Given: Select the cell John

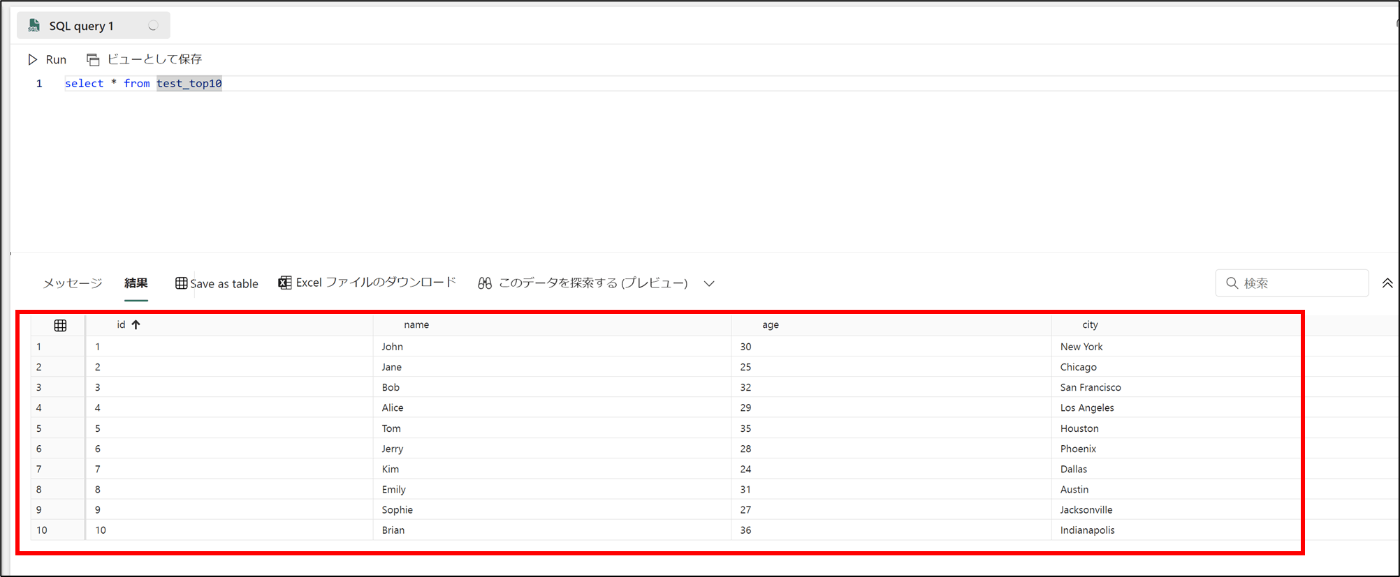Looking at the screenshot, I should (x=552, y=347).
